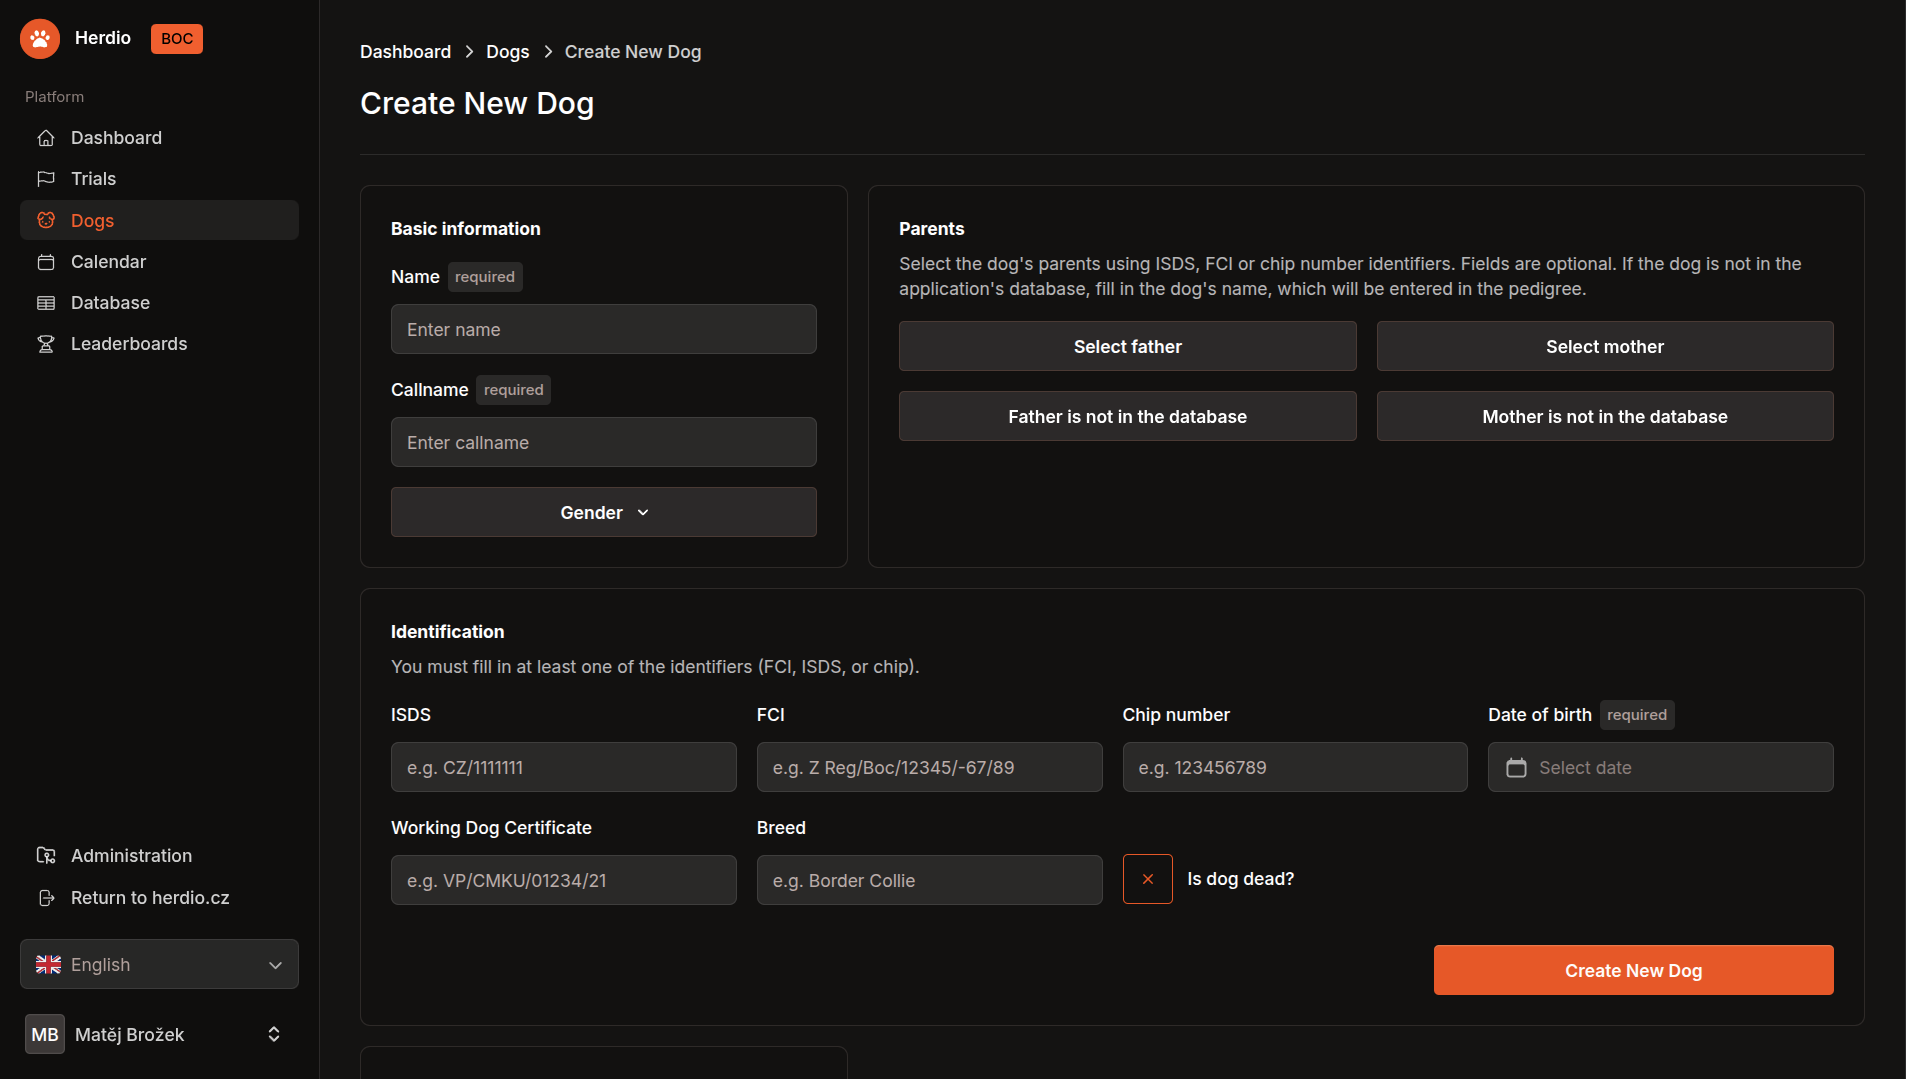This screenshot has height=1085, width=1906.
Task: Click the Is dog dead? label
Action: coord(1240,879)
